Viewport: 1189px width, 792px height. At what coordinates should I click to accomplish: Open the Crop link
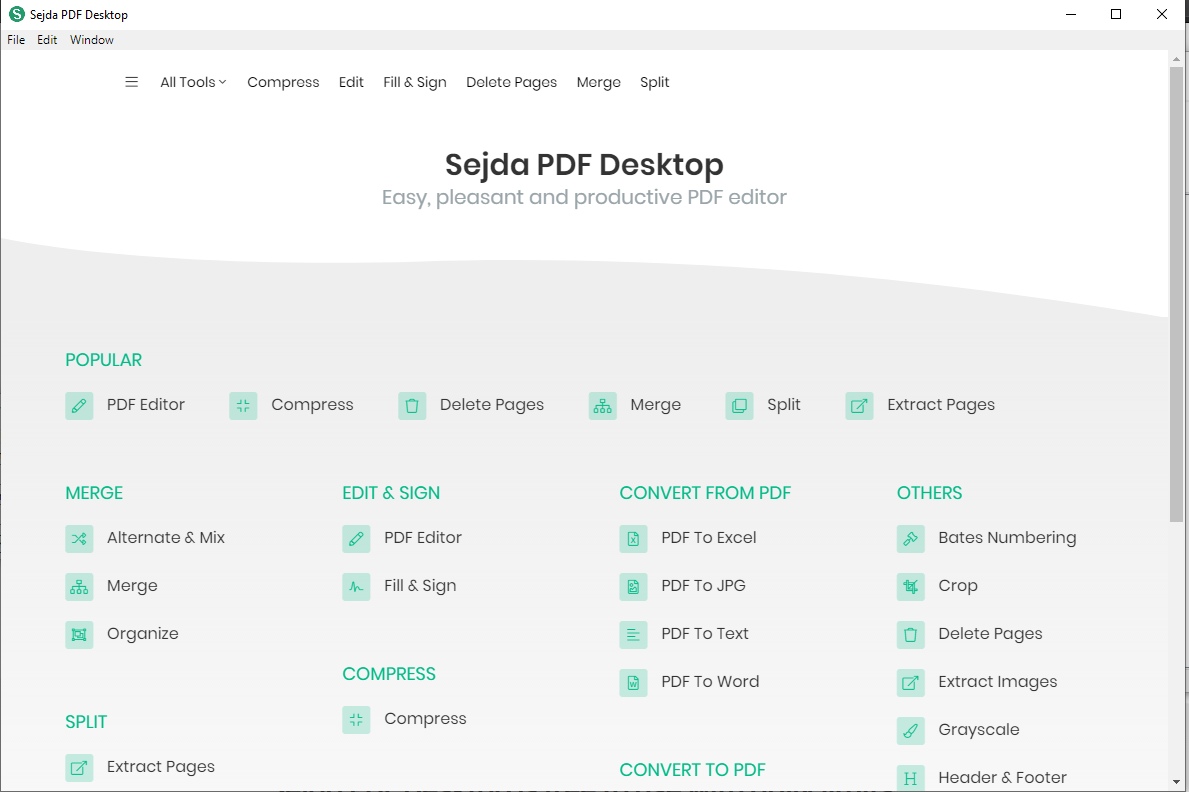pyautogui.click(x=958, y=586)
